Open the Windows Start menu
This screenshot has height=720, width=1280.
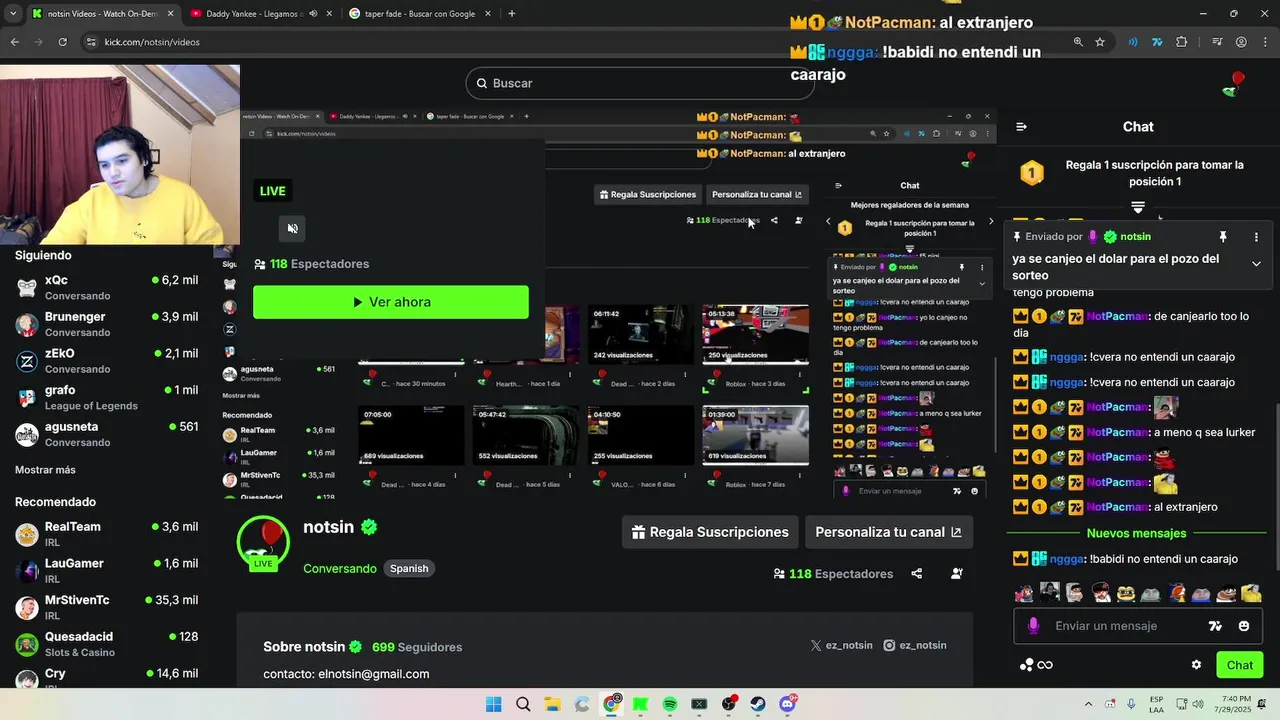point(493,704)
